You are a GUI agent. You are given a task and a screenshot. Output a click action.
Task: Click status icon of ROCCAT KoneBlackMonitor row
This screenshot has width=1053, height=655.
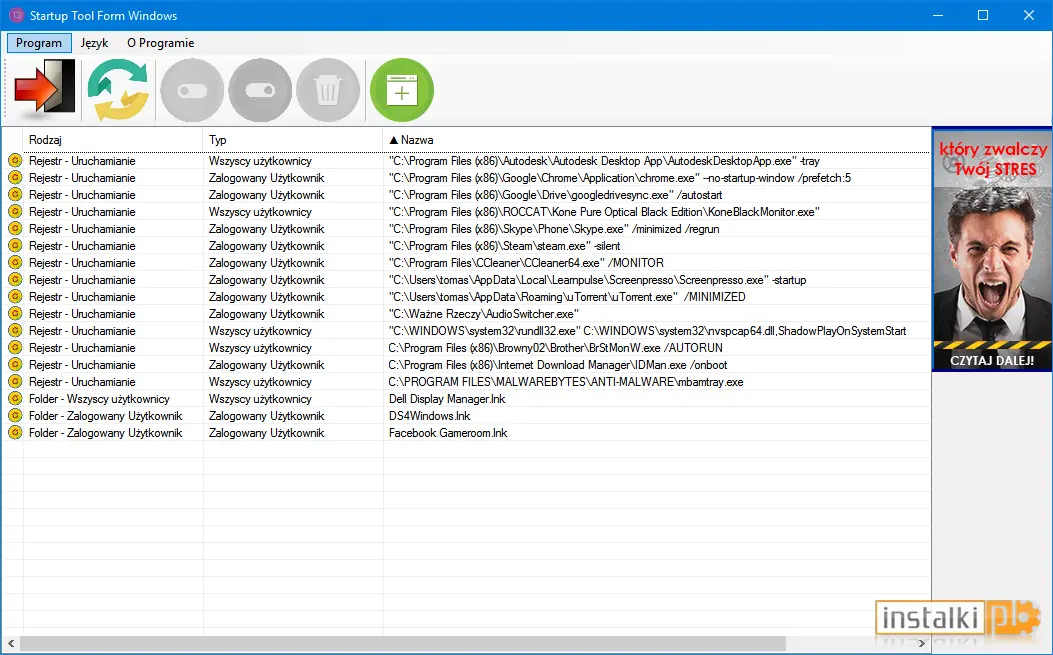point(15,212)
